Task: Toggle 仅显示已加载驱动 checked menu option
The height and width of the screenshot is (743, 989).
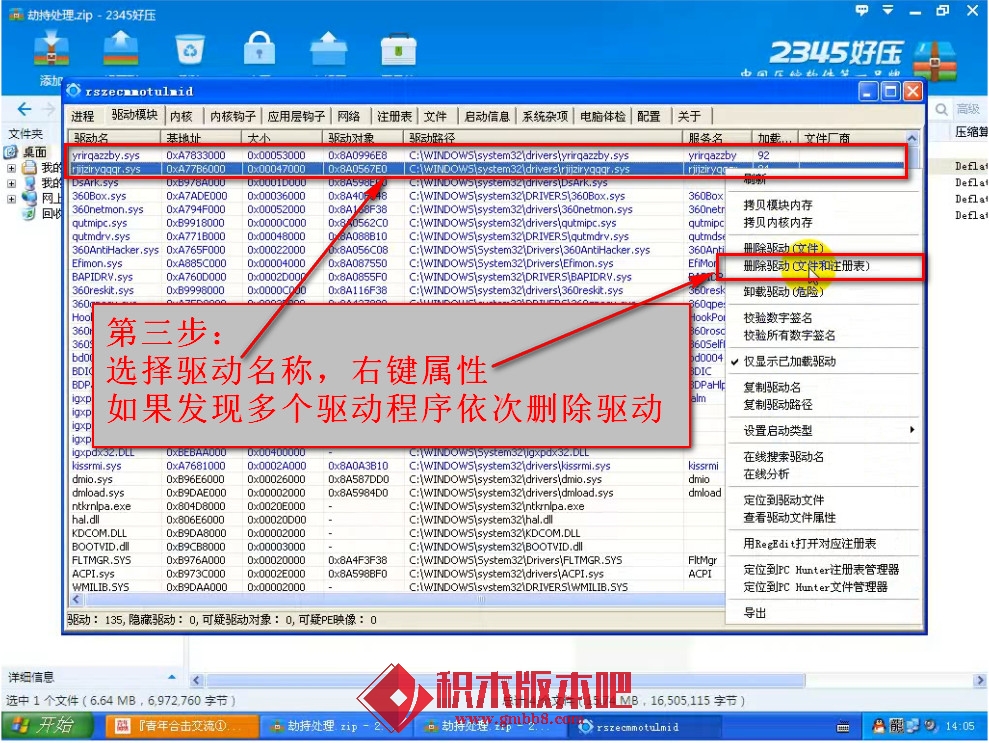Action: pyautogui.click(x=790, y=361)
